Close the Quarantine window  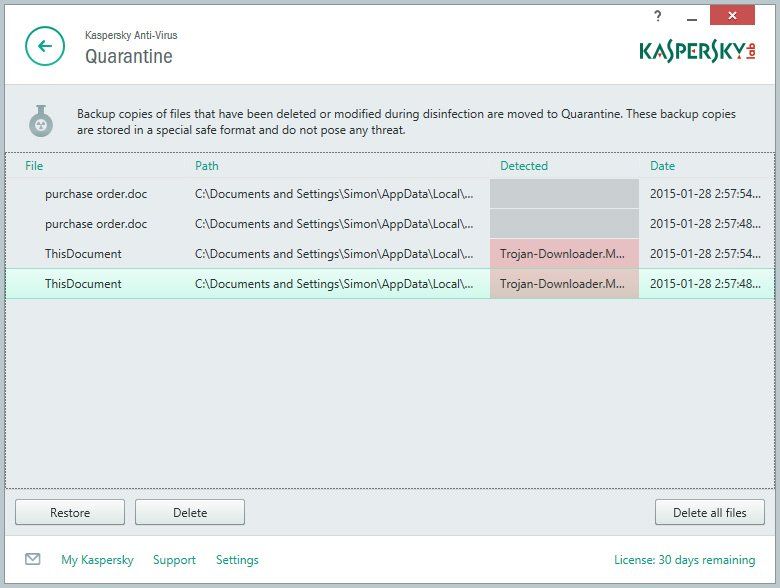[732, 15]
